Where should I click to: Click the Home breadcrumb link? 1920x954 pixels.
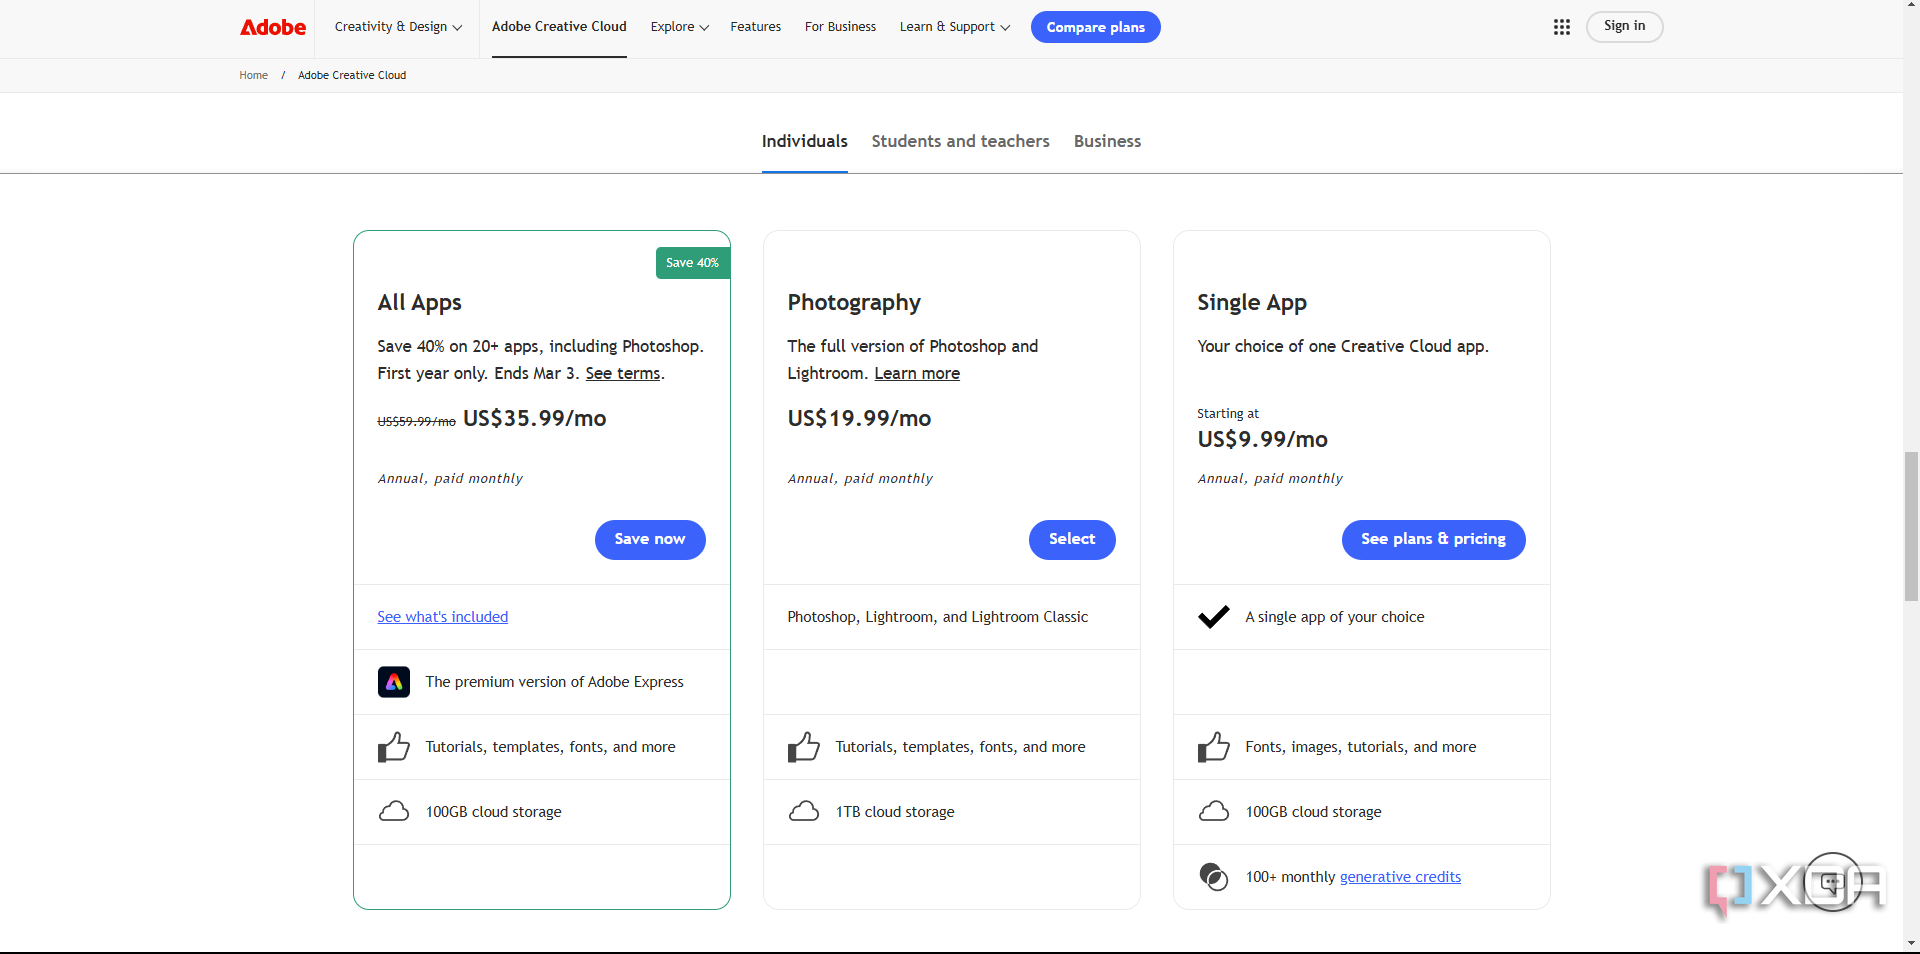(253, 75)
